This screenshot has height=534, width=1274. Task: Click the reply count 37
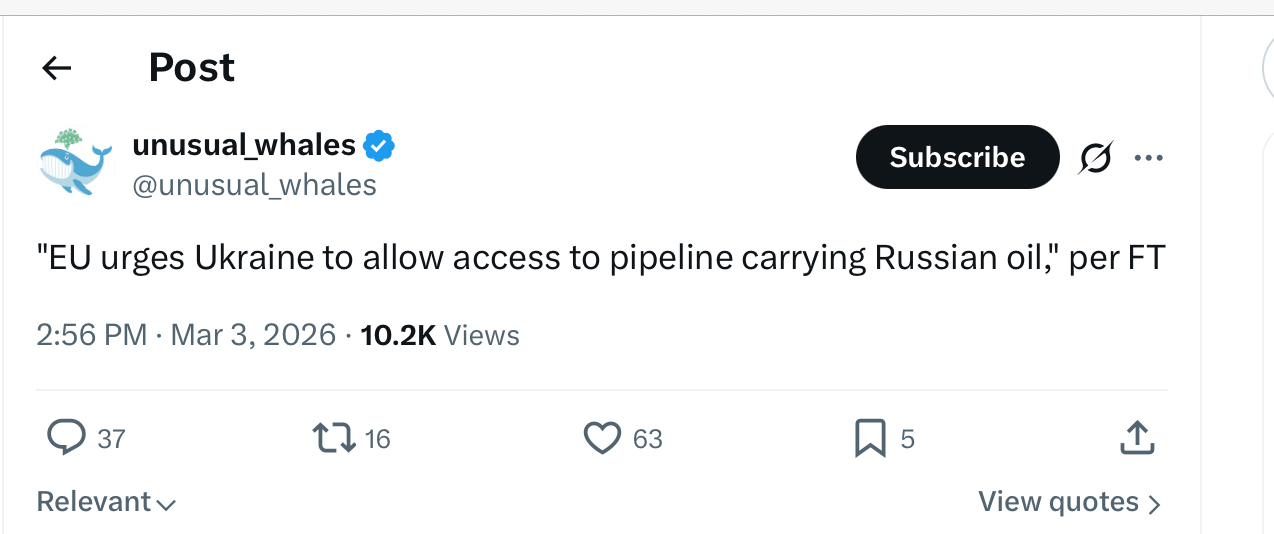point(111,439)
